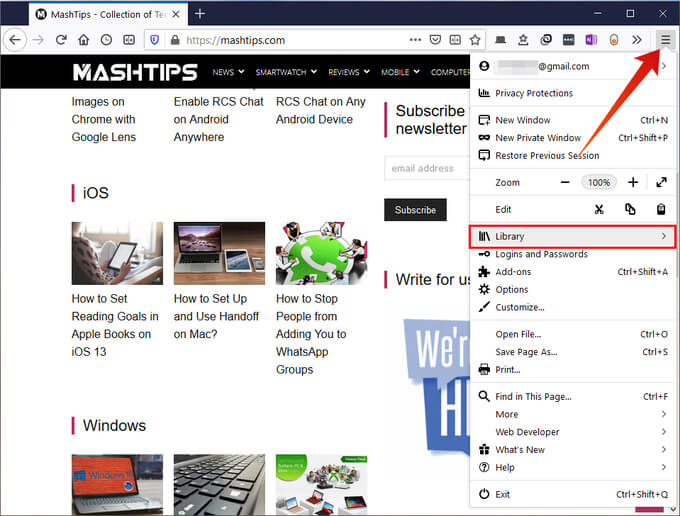This screenshot has height=516, width=680.
Task: Click the Forward arrow button
Action: pyautogui.click(x=38, y=40)
